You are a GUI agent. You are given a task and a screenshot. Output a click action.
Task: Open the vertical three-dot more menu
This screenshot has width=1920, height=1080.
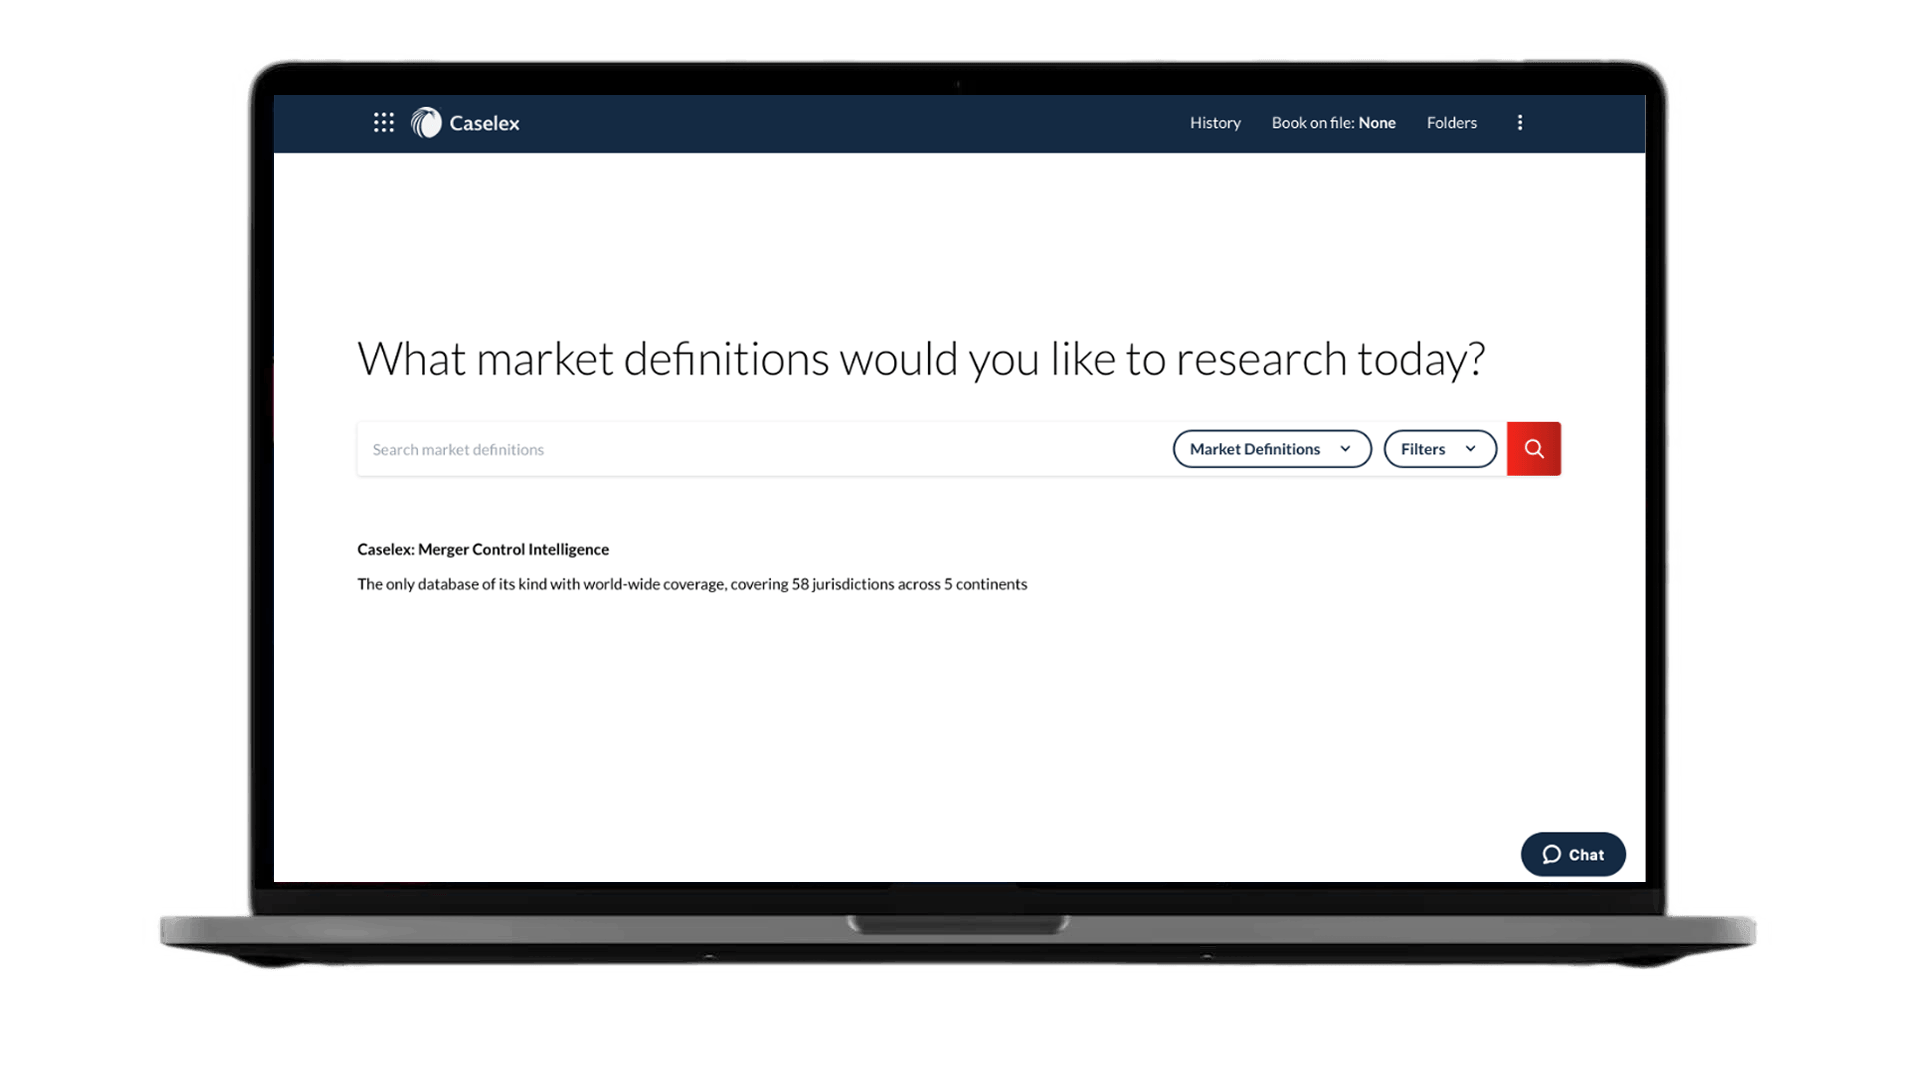(x=1520, y=123)
